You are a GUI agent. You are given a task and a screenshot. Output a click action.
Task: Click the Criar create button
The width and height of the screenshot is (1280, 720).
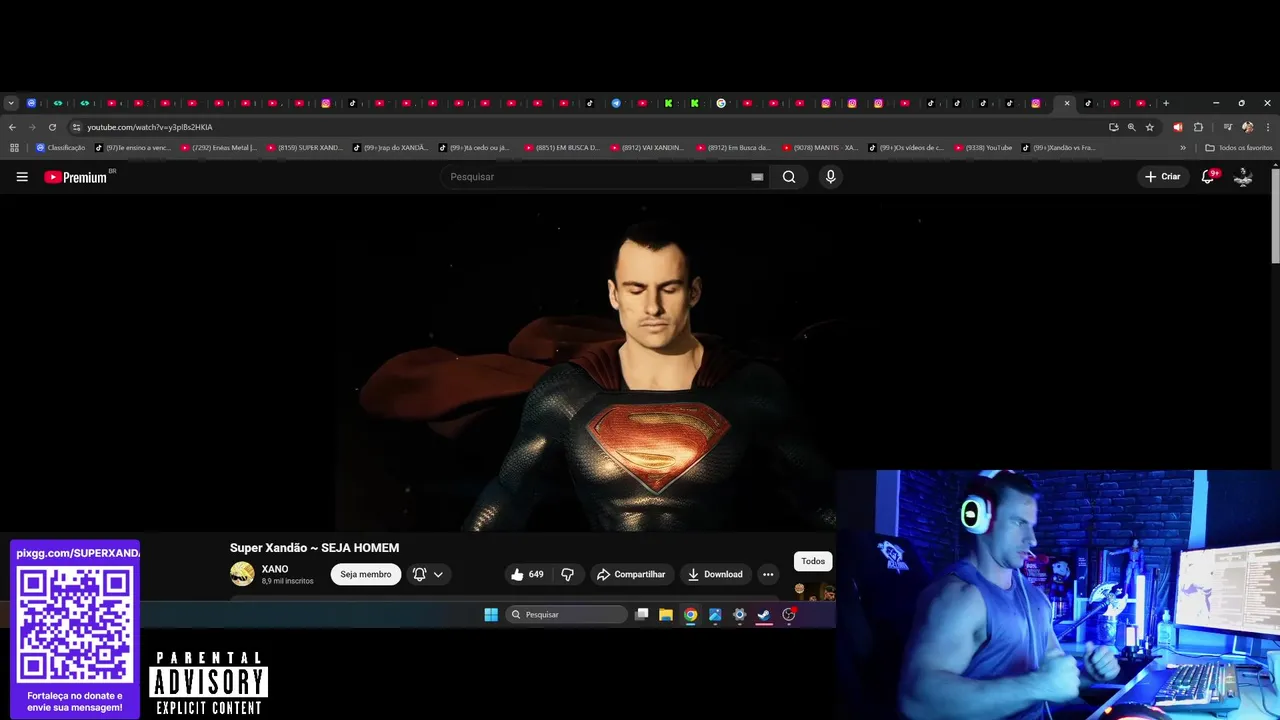[x=1162, y=177]
